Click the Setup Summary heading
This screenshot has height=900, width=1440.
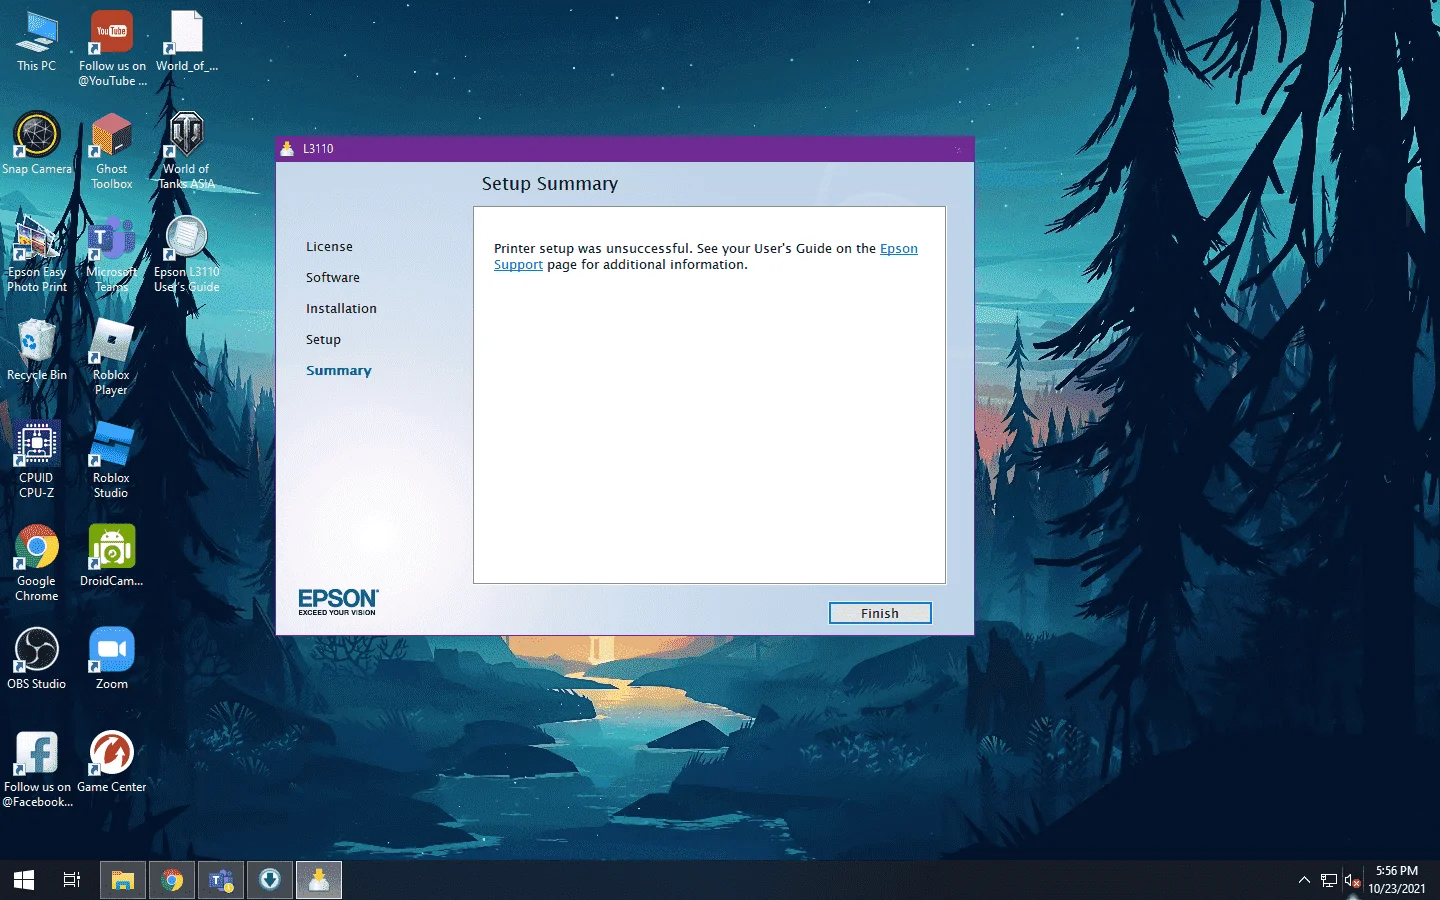pos(550,184)
